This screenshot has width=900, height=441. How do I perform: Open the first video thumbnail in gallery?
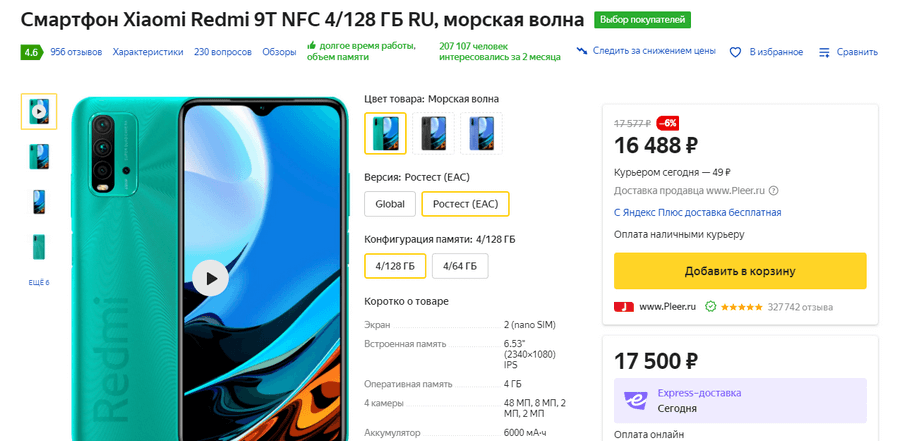point(39,111)
